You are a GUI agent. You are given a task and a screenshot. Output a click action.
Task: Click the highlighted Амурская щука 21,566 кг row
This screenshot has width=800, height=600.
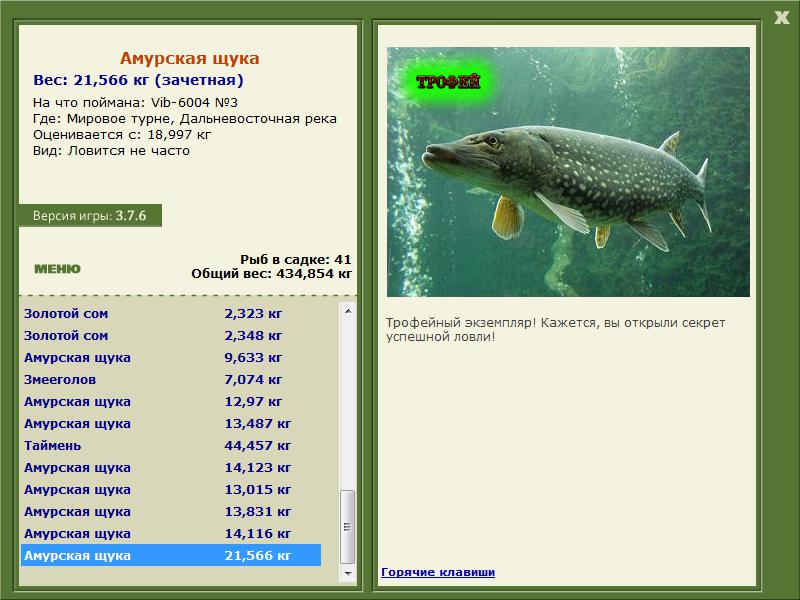(x=171, y=555)
